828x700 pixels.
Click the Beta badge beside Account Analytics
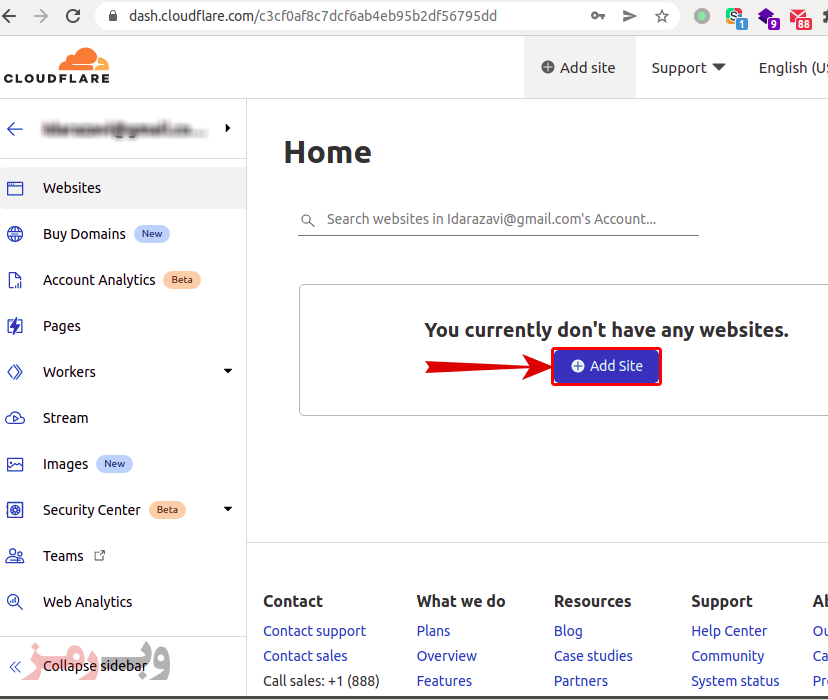(x=182, y=280)
